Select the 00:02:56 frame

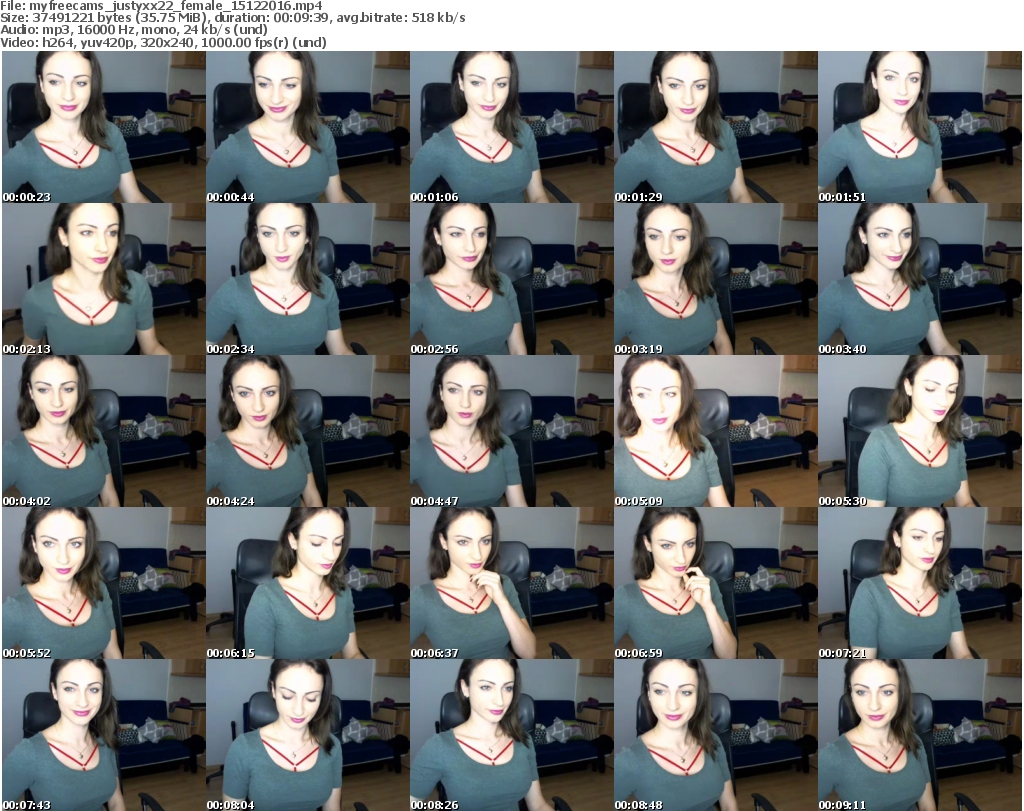(x=511, y=279)
